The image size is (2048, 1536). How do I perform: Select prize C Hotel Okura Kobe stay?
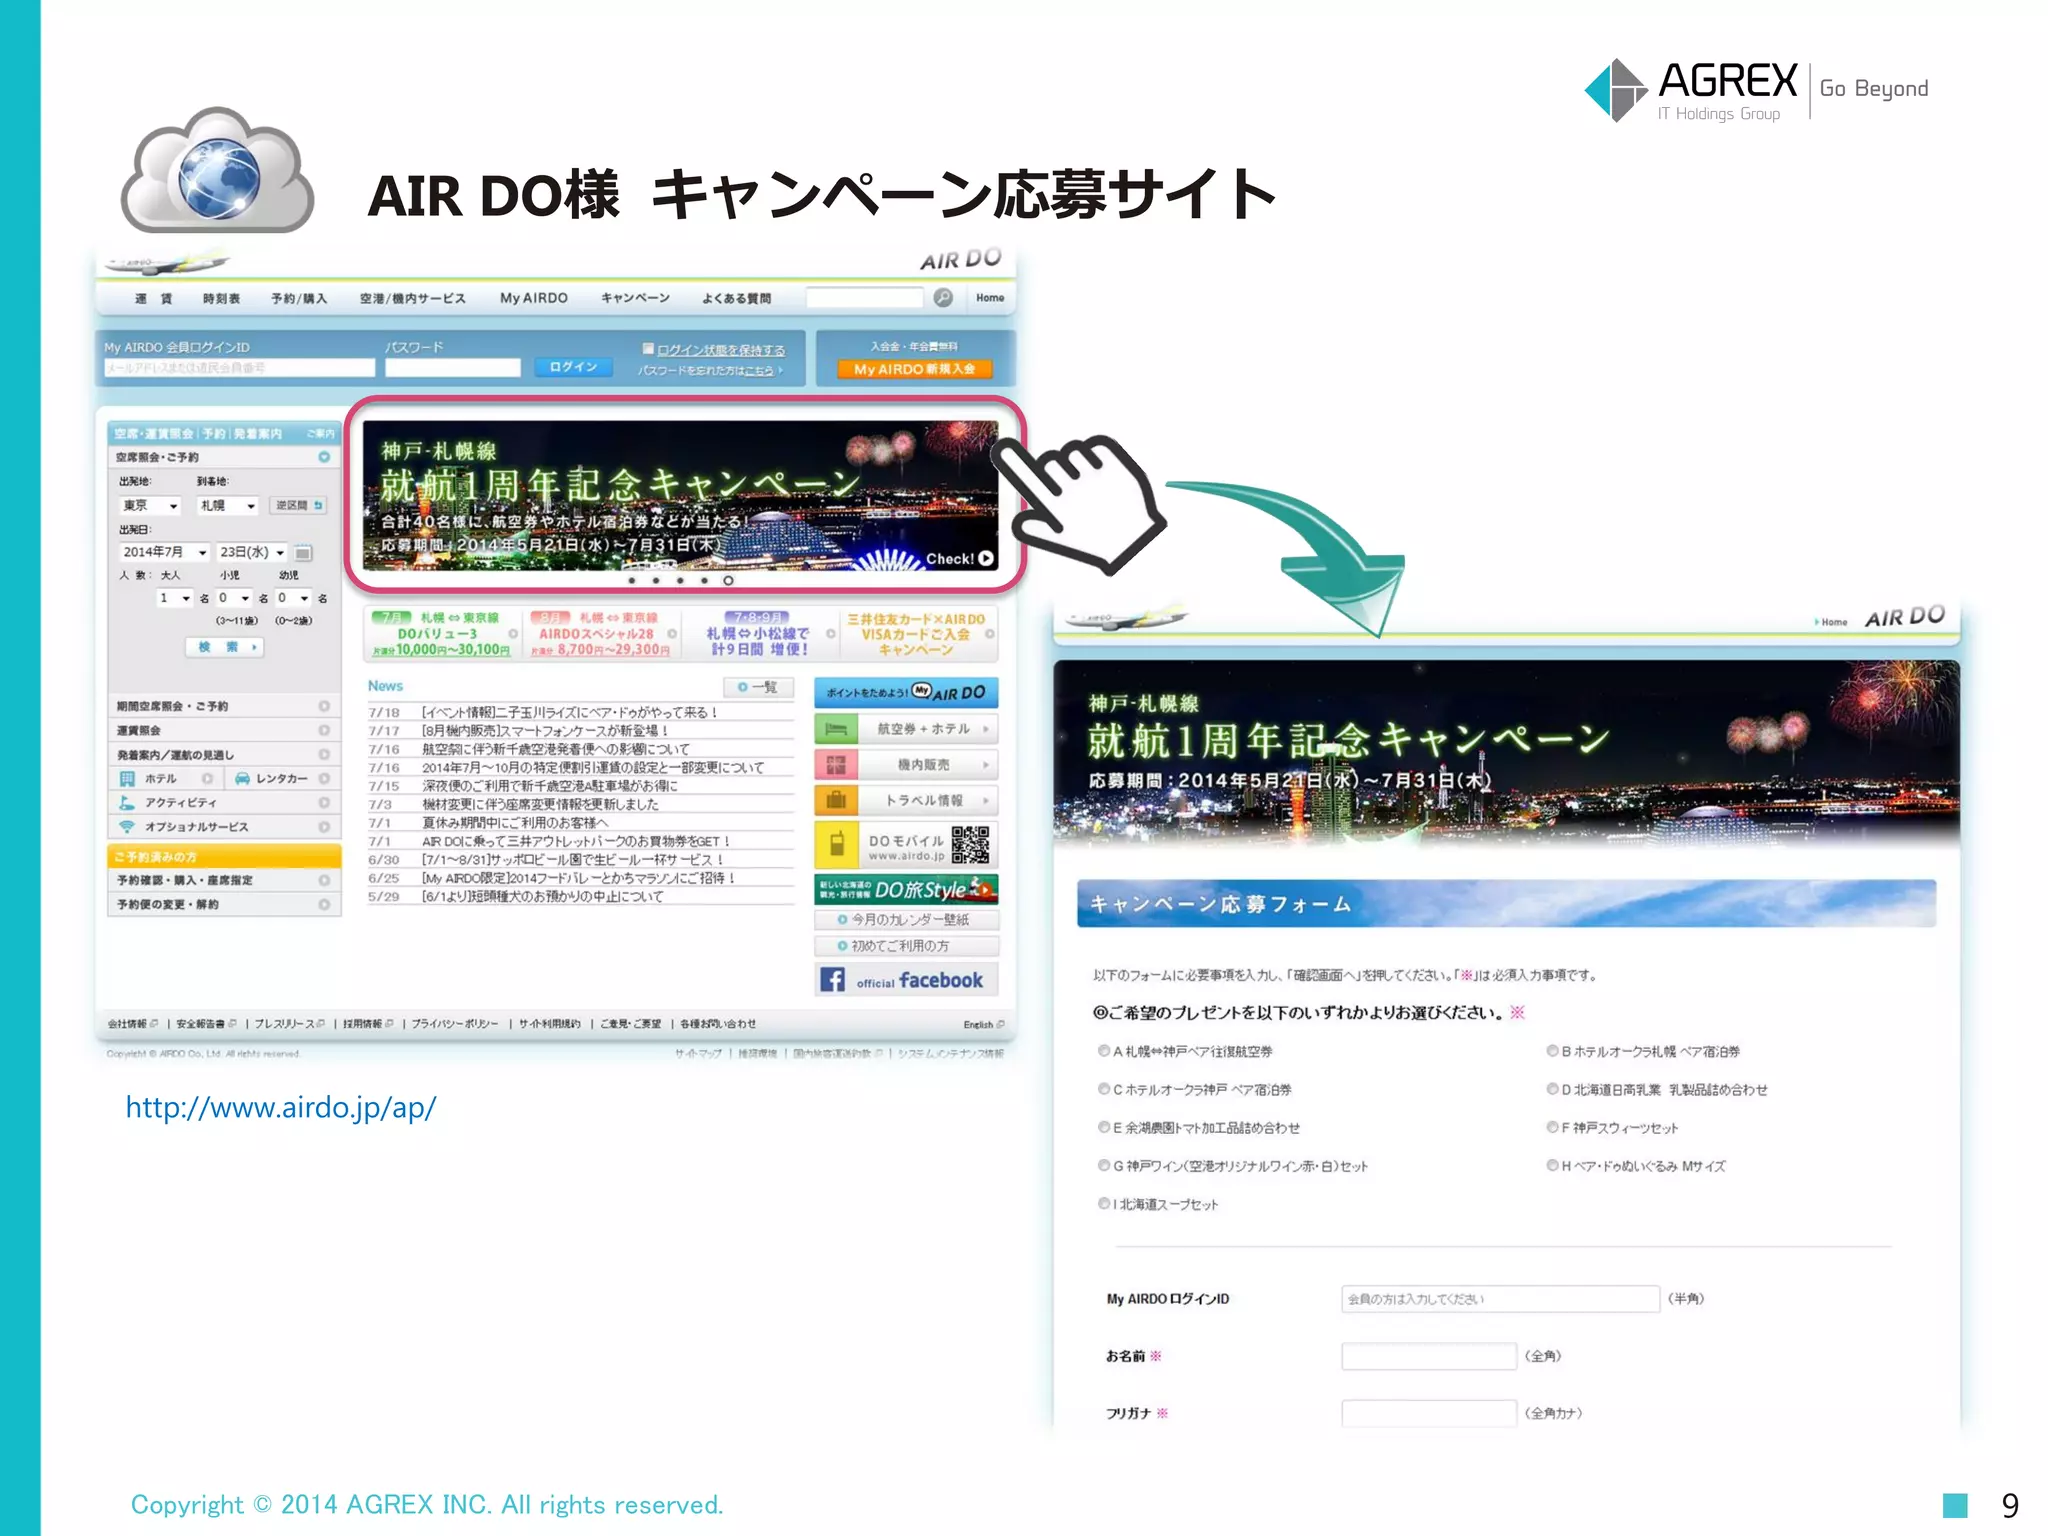(1104, 1089)
